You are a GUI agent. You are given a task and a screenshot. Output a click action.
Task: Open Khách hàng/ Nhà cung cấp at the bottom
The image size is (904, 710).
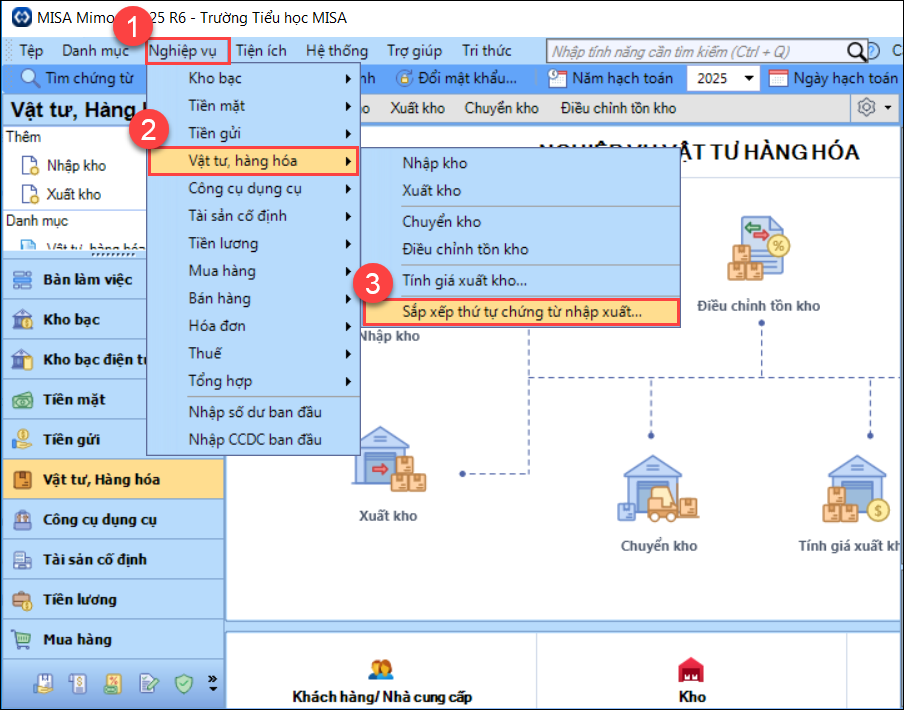pos(382,683)
